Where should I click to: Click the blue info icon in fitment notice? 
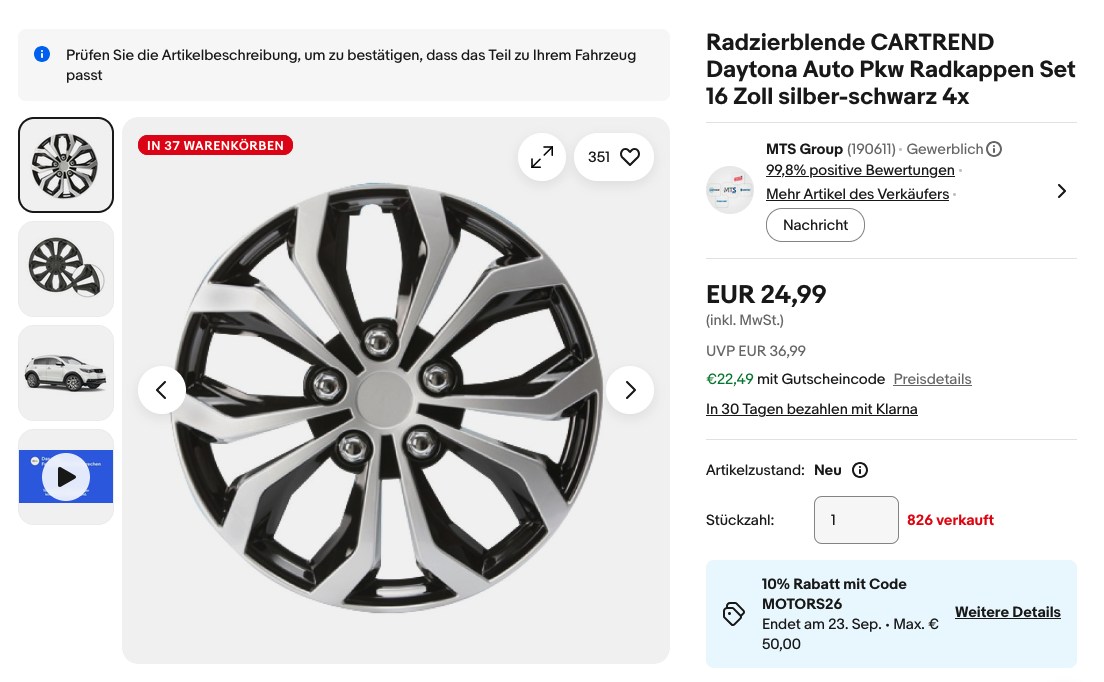coord(42,54)
